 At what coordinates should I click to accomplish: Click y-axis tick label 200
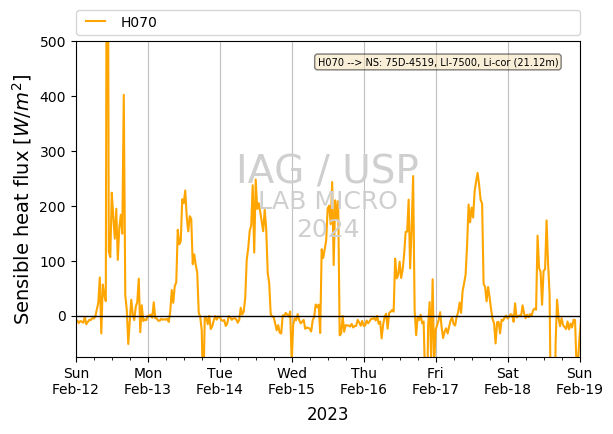click(53, 207)
